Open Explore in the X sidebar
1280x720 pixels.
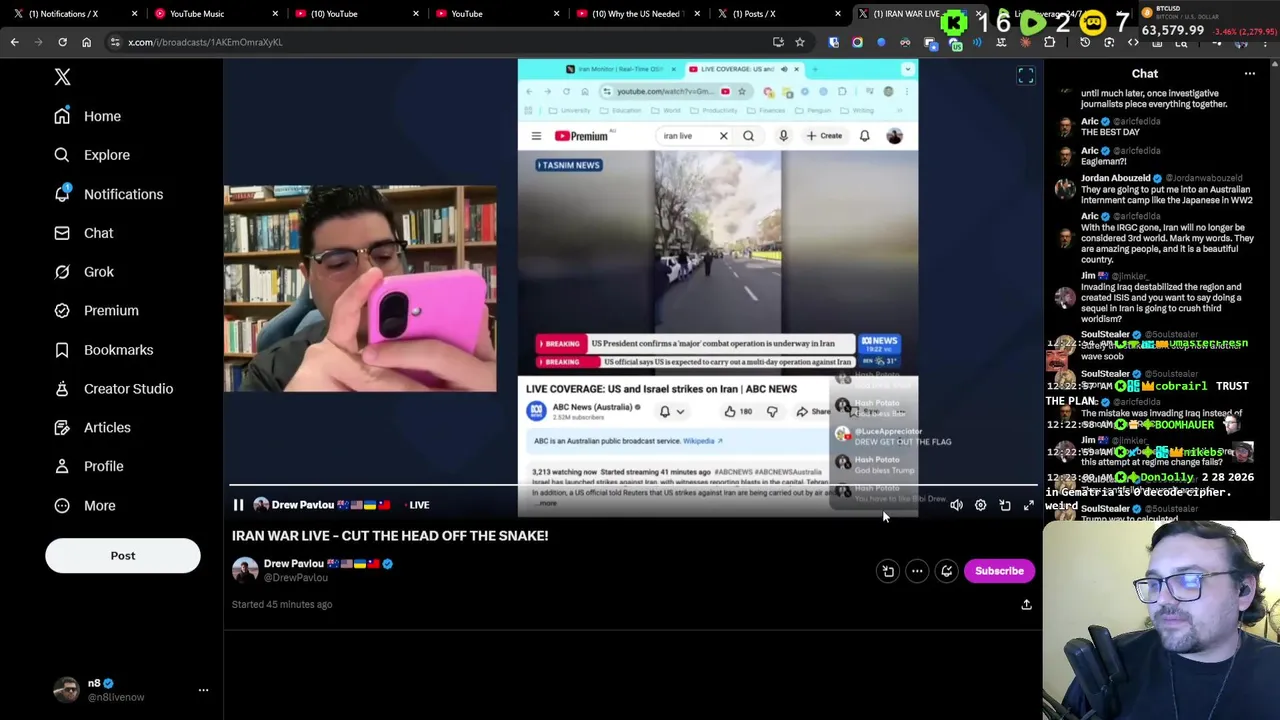(x=92, y=155)
